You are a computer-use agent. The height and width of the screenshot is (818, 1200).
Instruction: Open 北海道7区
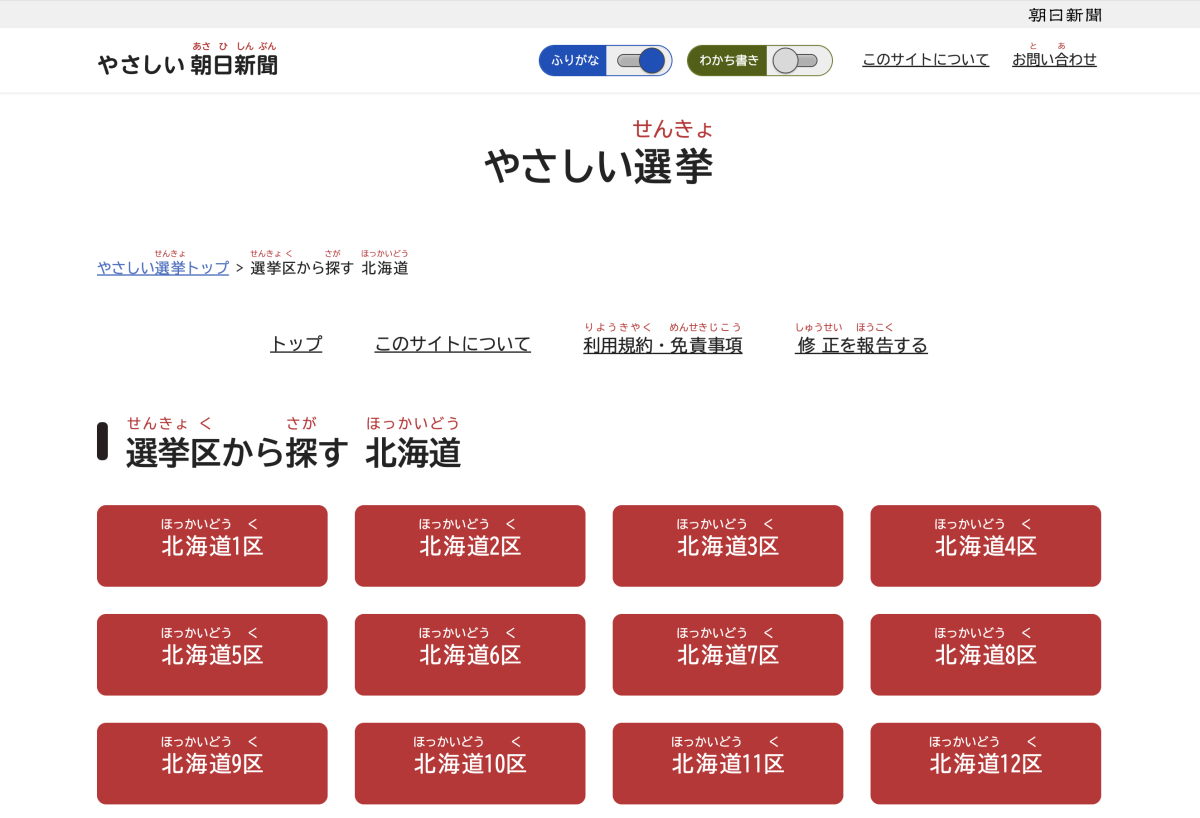coord(727,655)
